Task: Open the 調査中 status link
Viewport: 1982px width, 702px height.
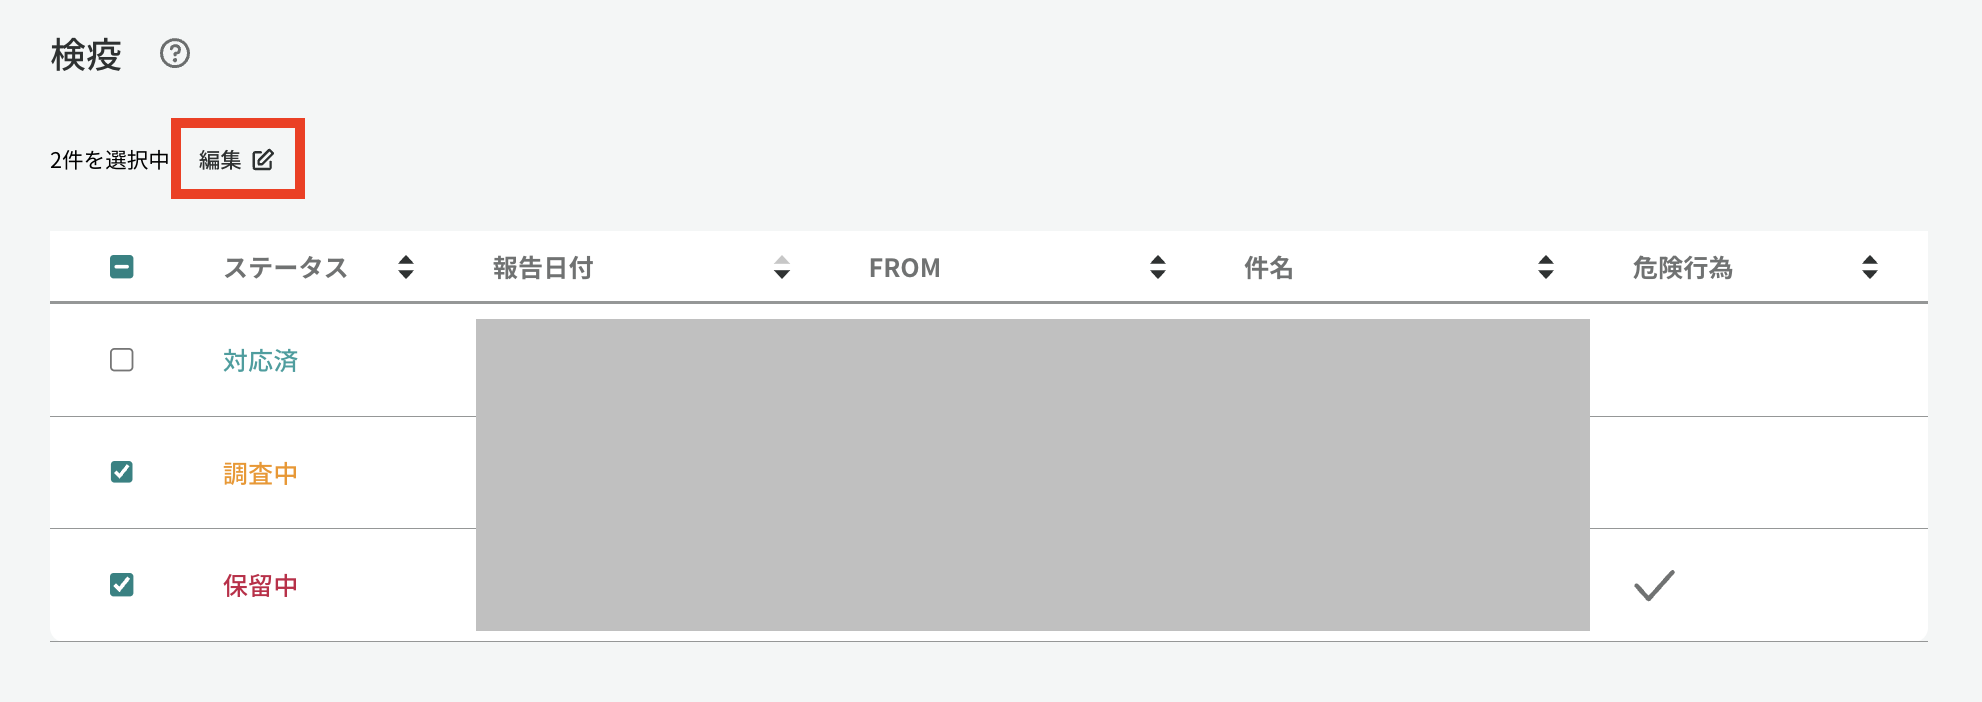Action: click(x=261, y=474)
